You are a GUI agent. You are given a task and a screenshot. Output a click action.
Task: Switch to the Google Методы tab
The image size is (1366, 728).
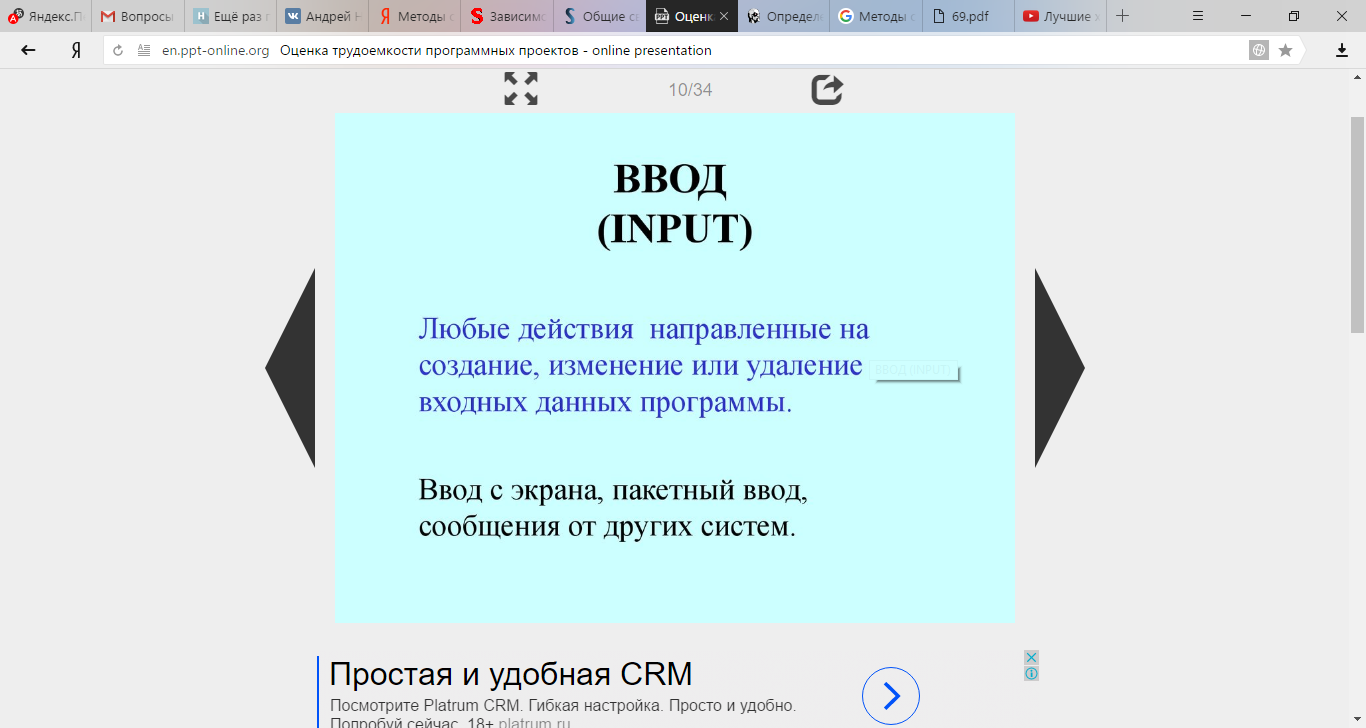pyautogui.click(x=876, y=16)
